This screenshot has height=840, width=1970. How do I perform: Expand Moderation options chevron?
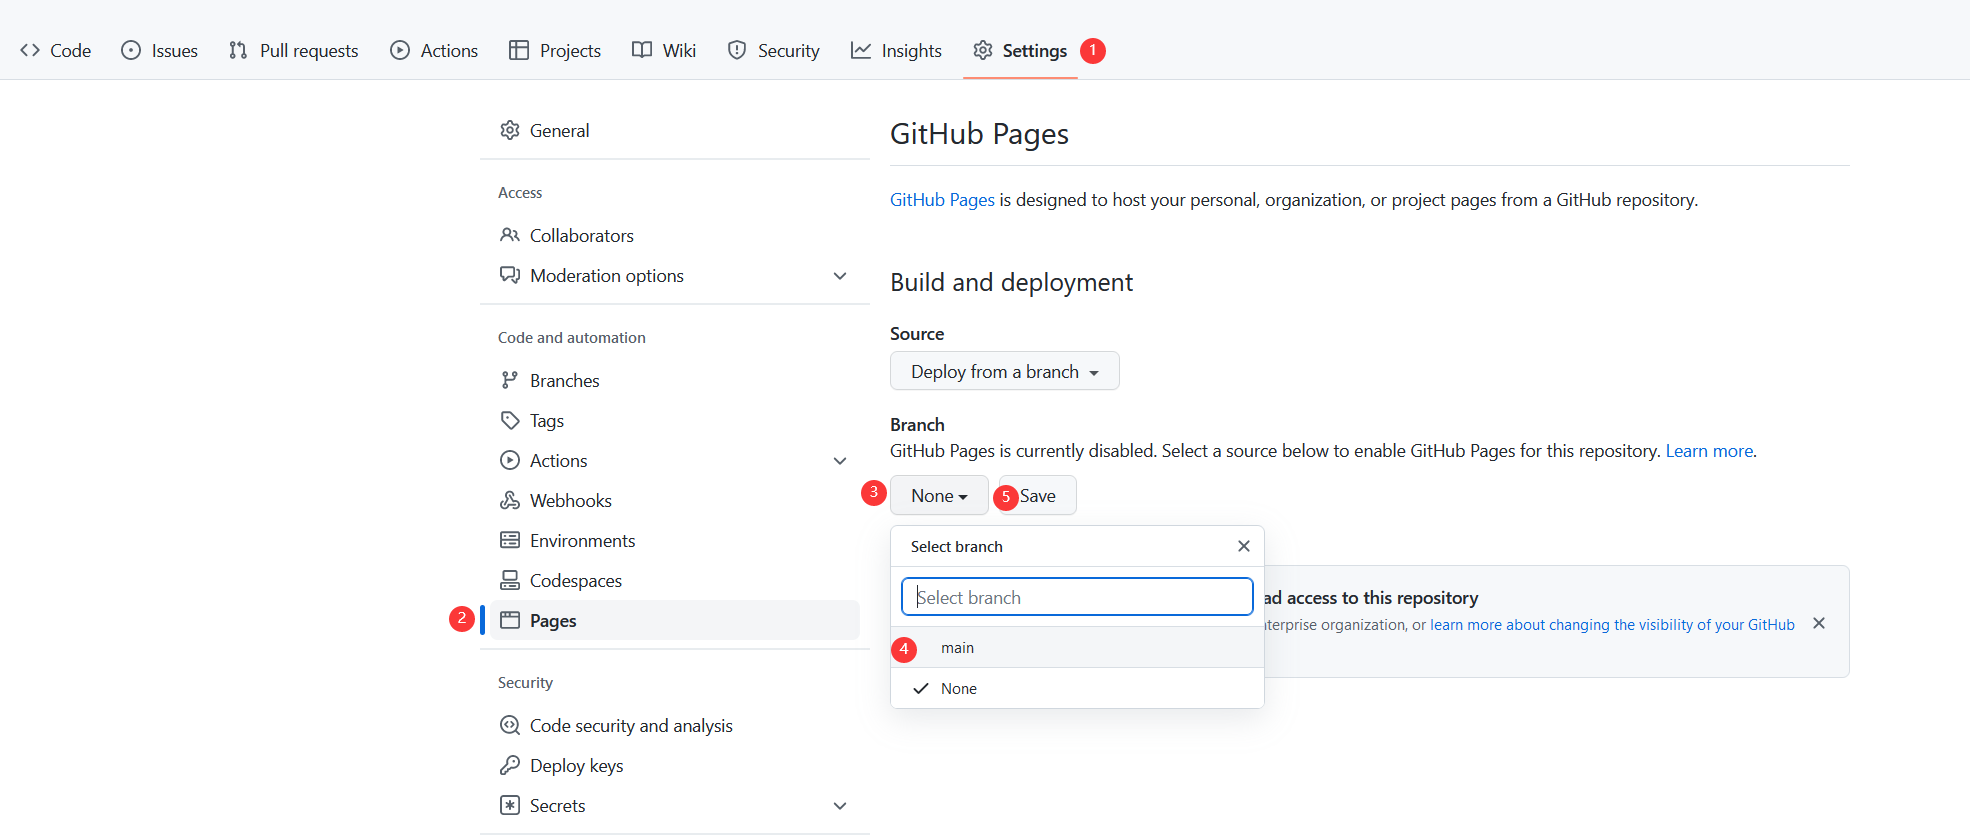coord(840,276)
